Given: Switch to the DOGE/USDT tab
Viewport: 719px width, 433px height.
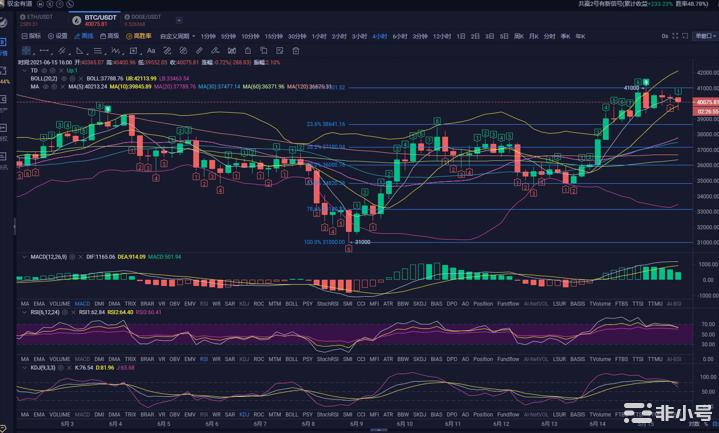Looking at the screenshot, I should [143, 20].
